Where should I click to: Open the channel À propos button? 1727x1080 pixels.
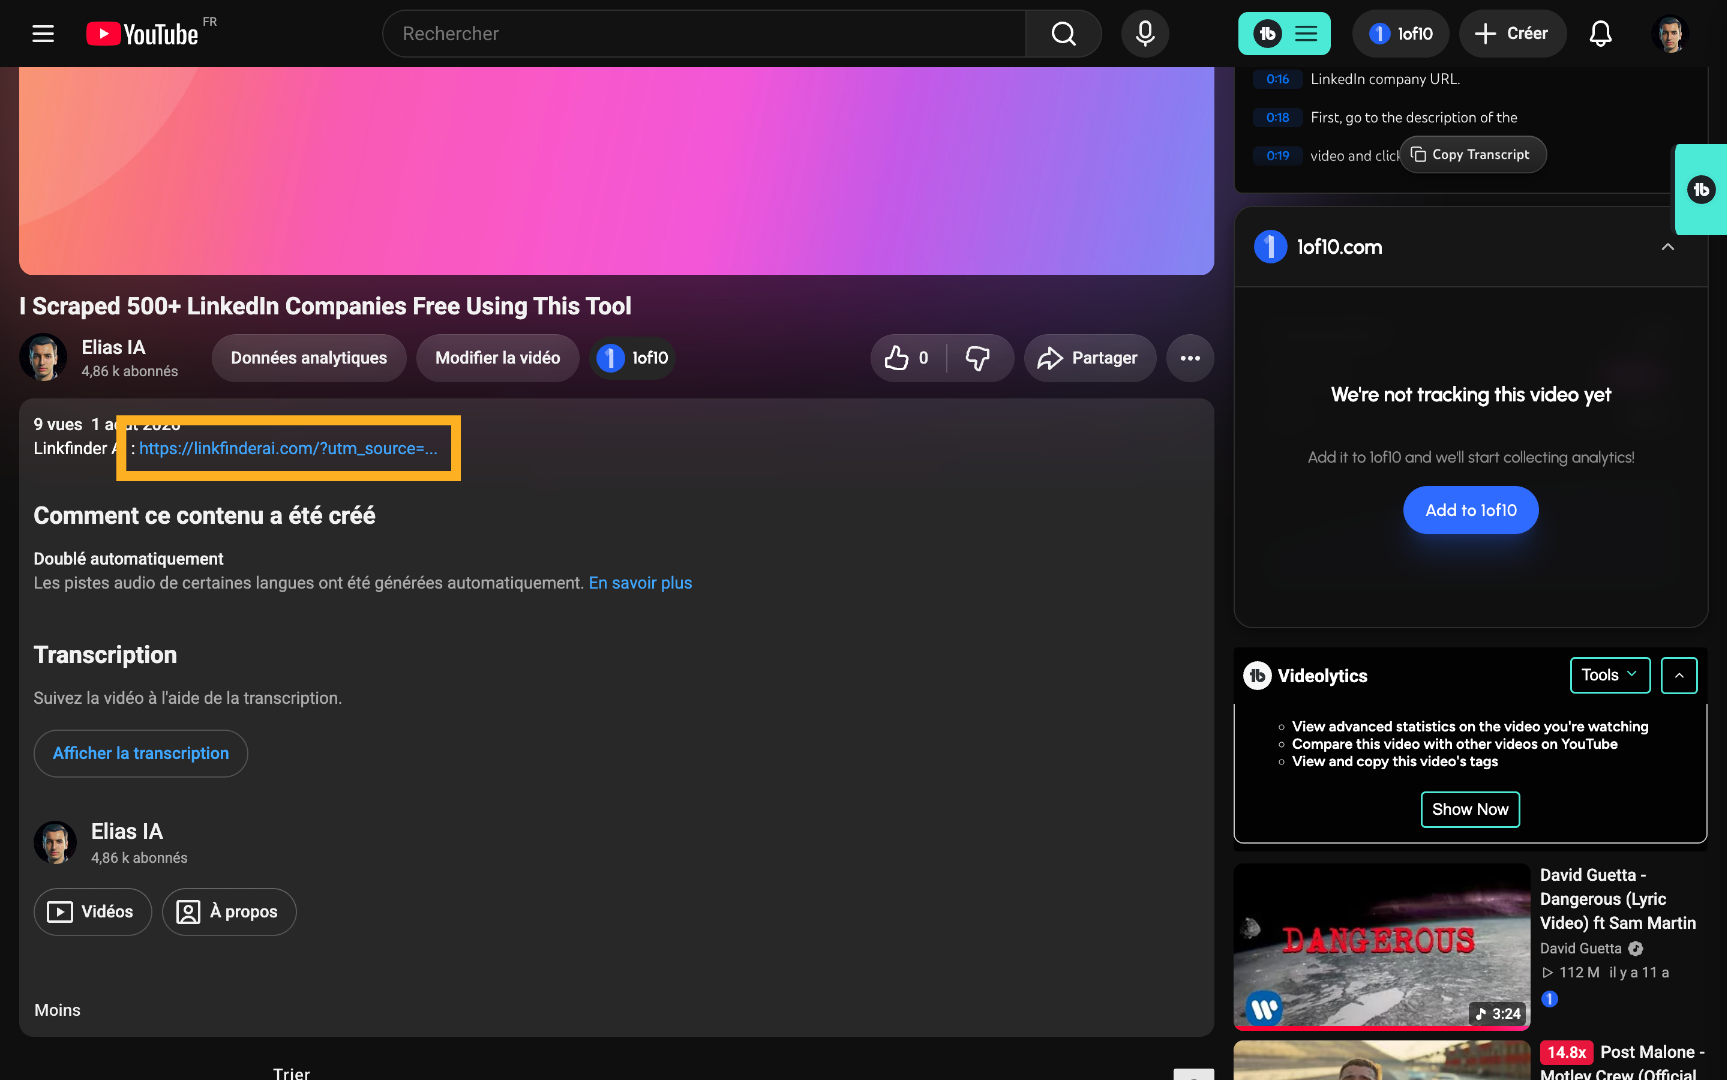(229, 912)
